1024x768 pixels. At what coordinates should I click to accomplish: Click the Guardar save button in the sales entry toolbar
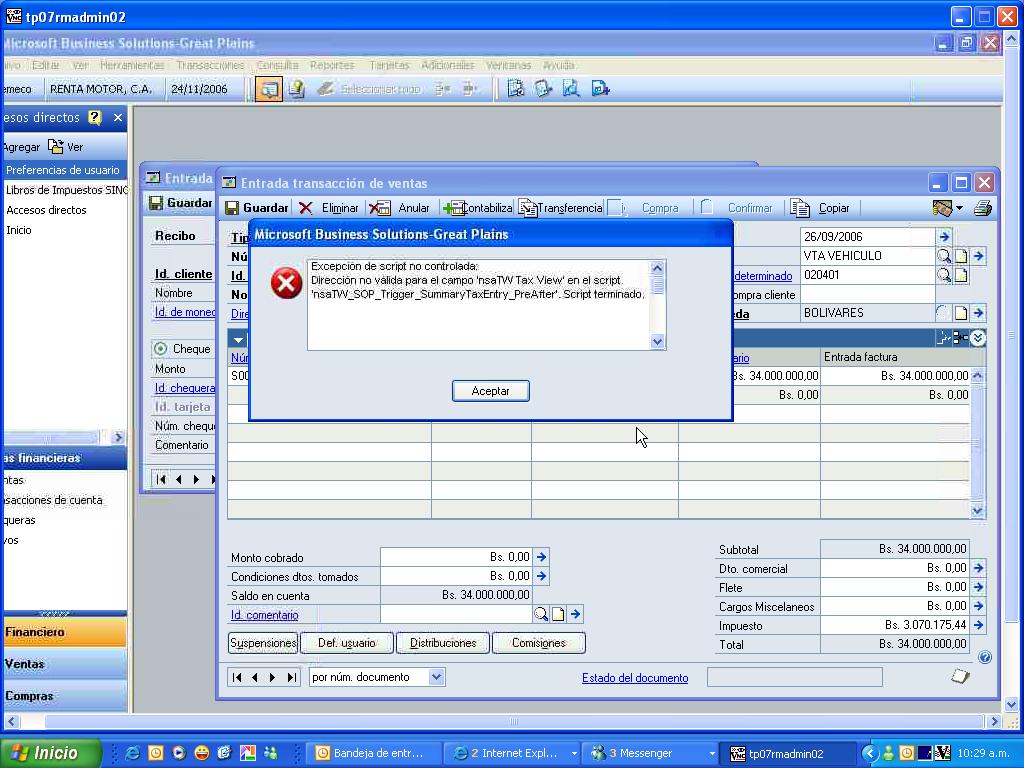point(257,208)
